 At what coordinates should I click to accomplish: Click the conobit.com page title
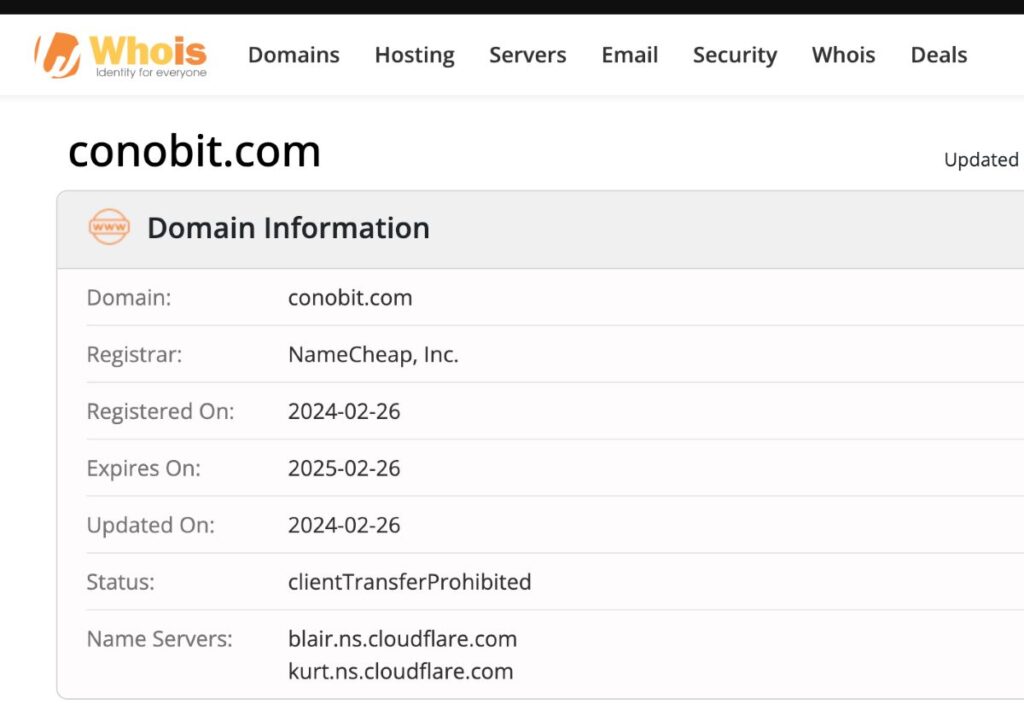(193, 151)
